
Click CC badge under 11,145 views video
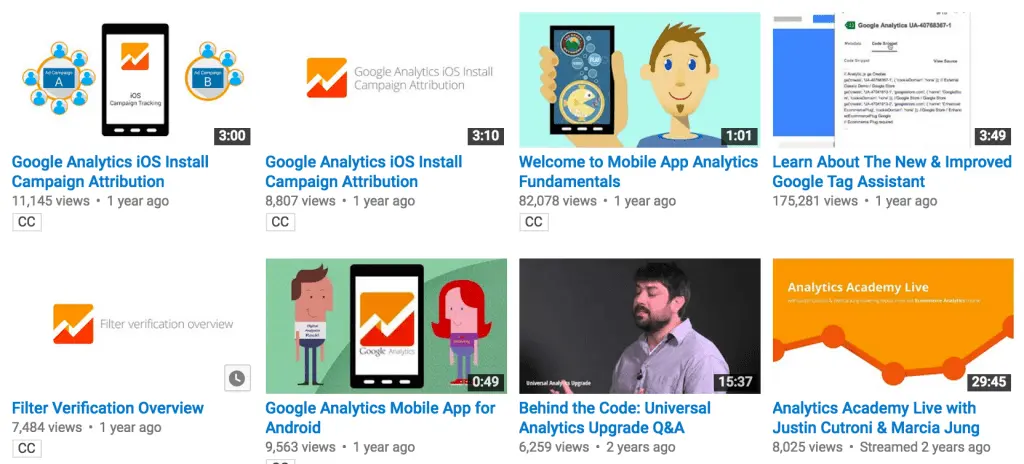(x=27, y=222)
